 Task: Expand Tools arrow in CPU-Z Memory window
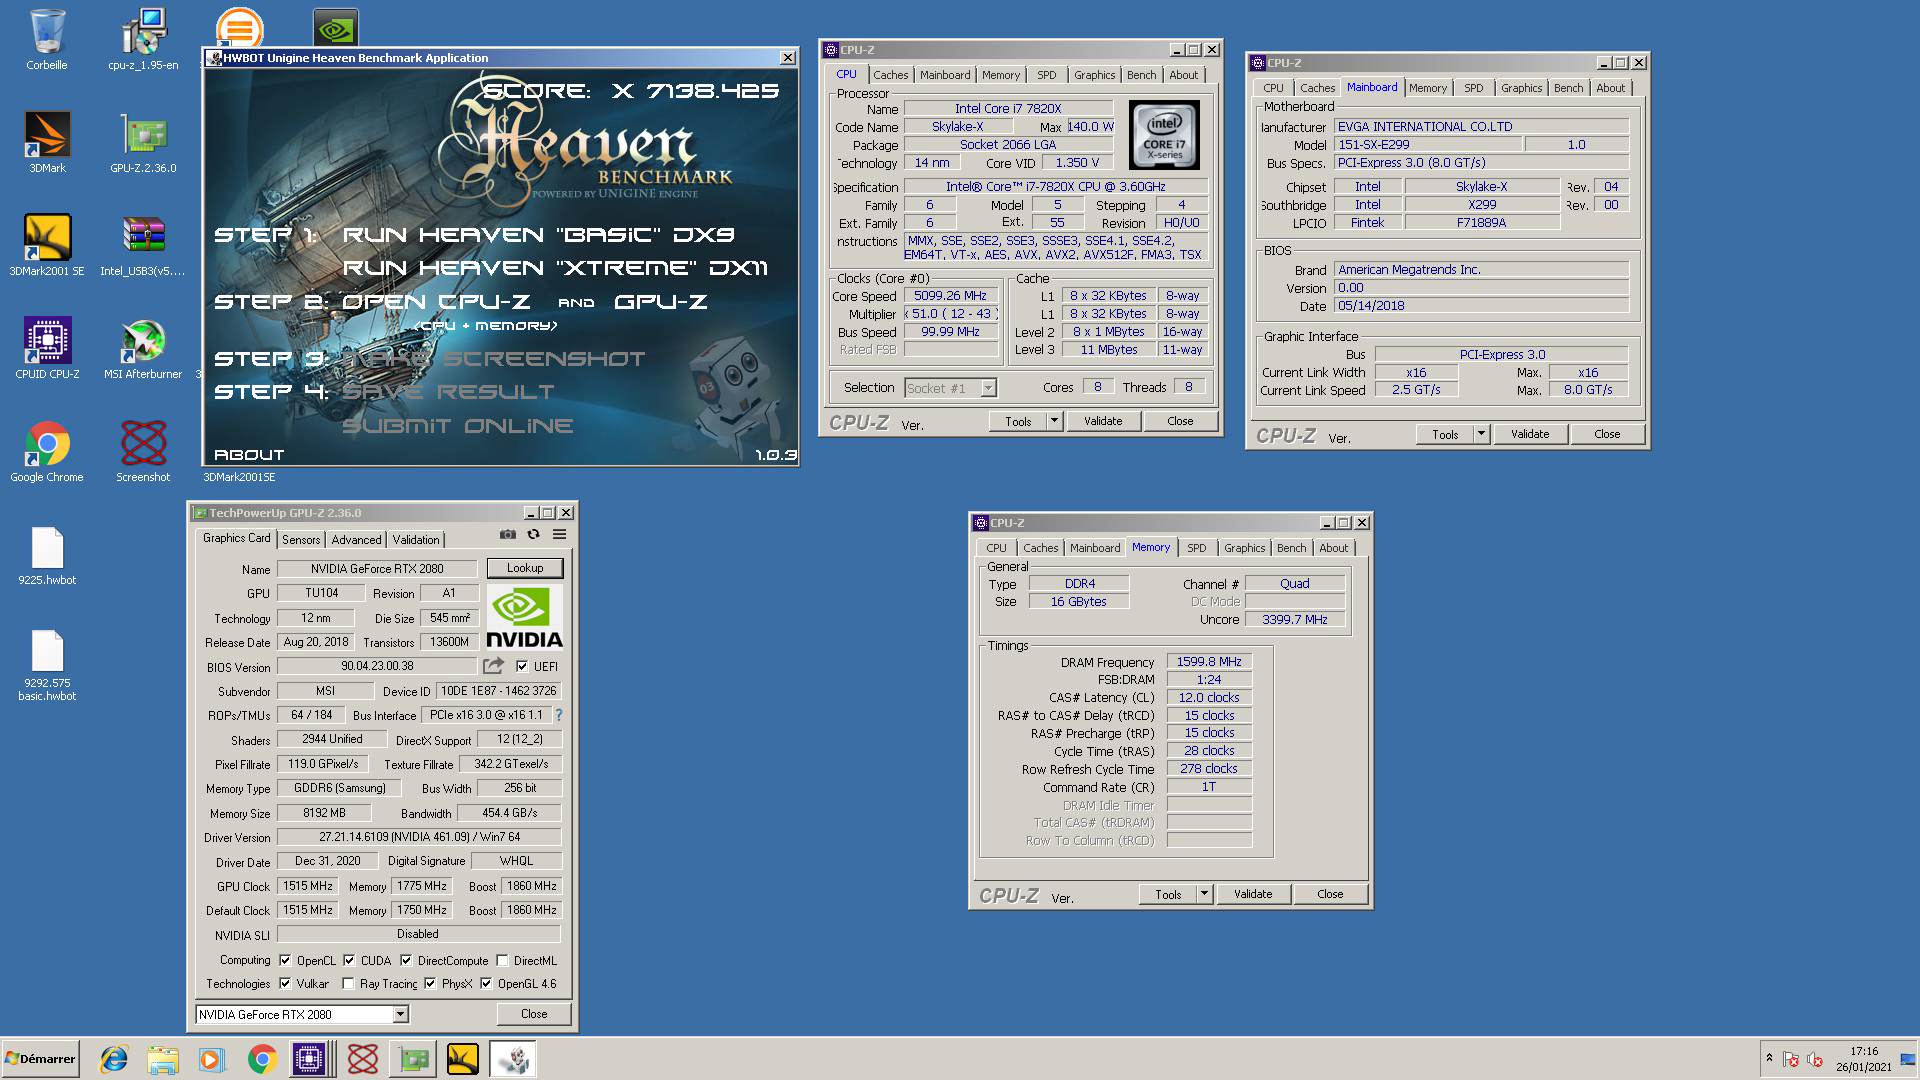[1204, 894]
